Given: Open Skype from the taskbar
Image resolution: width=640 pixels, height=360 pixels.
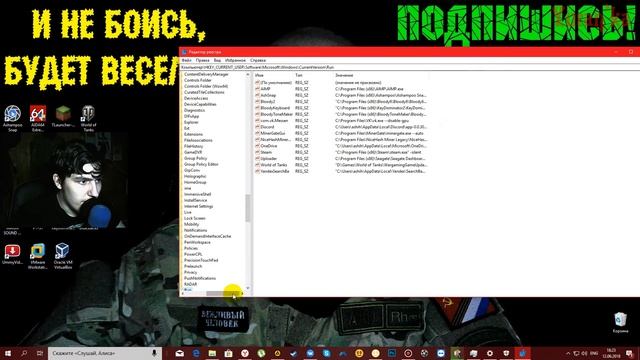Looking at the screenshot, I should [327, 353].
